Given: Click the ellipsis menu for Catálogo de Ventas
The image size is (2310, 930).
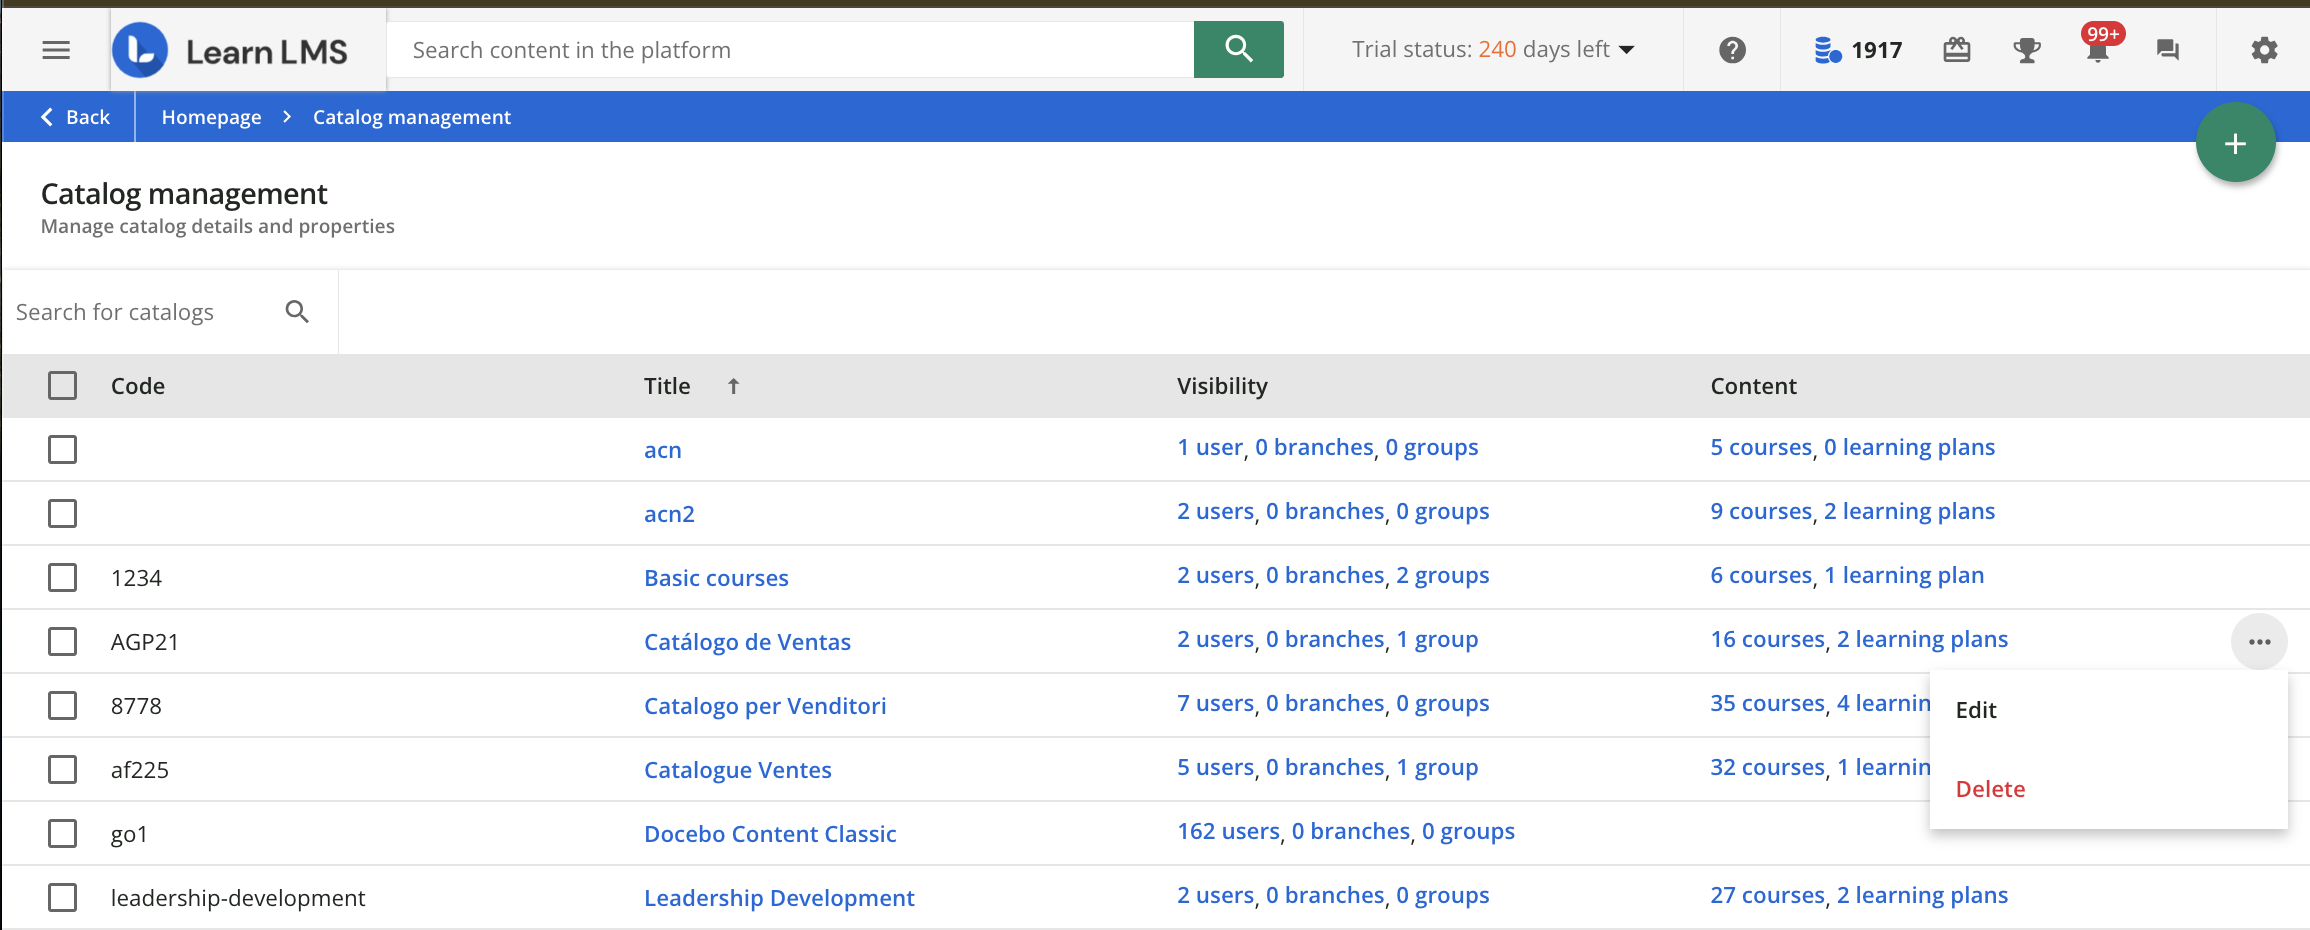Looking at the screenshot, I should tap(2259, 642).
